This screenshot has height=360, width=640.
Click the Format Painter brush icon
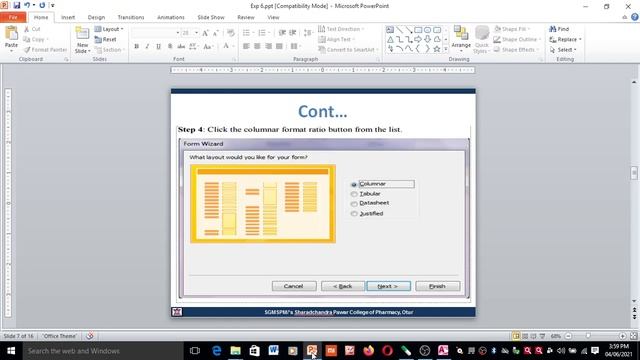(x=27, y=49)
